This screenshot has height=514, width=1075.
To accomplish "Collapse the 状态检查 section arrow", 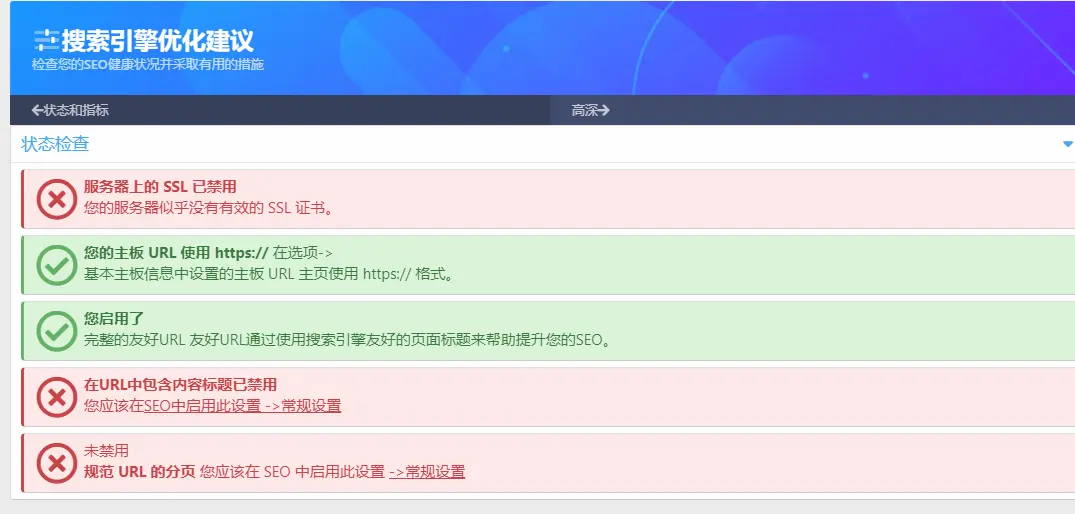I will tap(1067, 144).
